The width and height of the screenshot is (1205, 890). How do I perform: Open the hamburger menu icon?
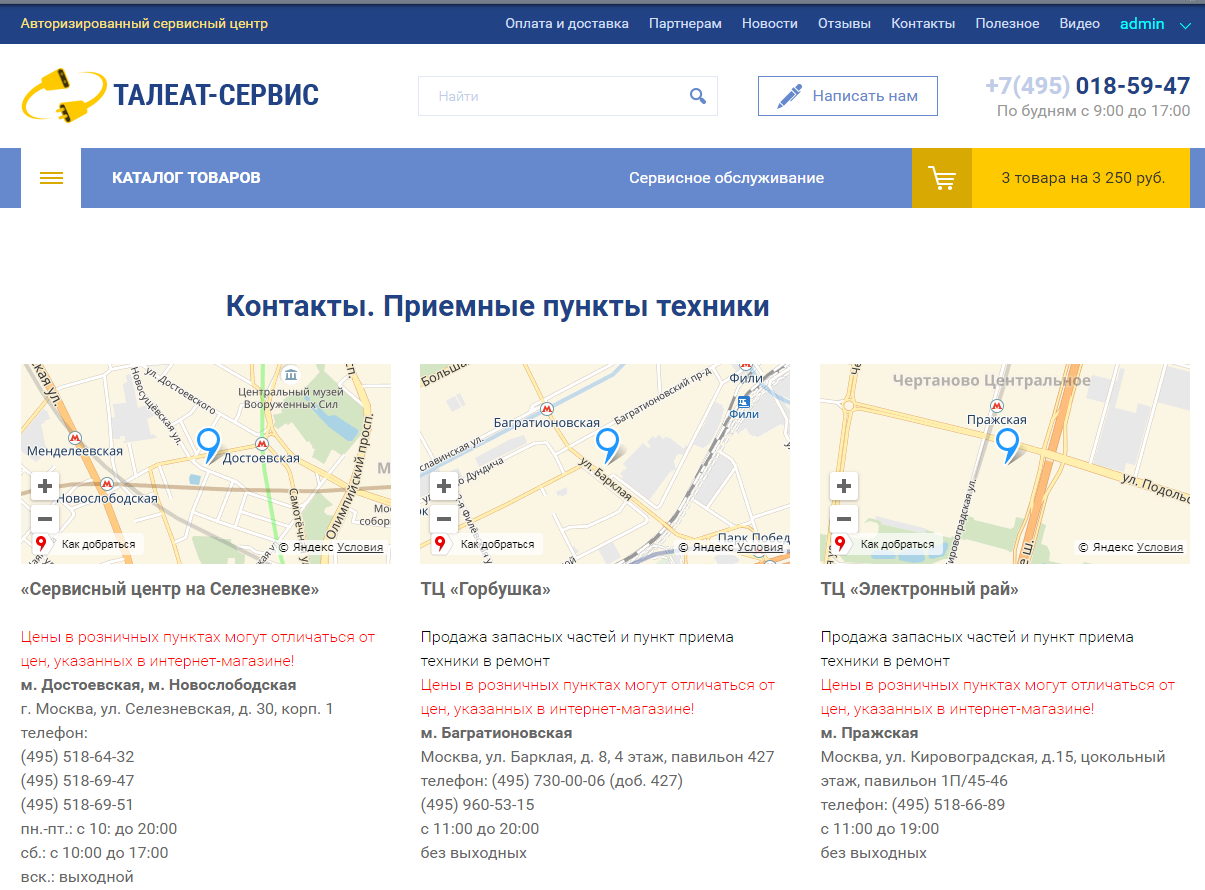51,178
